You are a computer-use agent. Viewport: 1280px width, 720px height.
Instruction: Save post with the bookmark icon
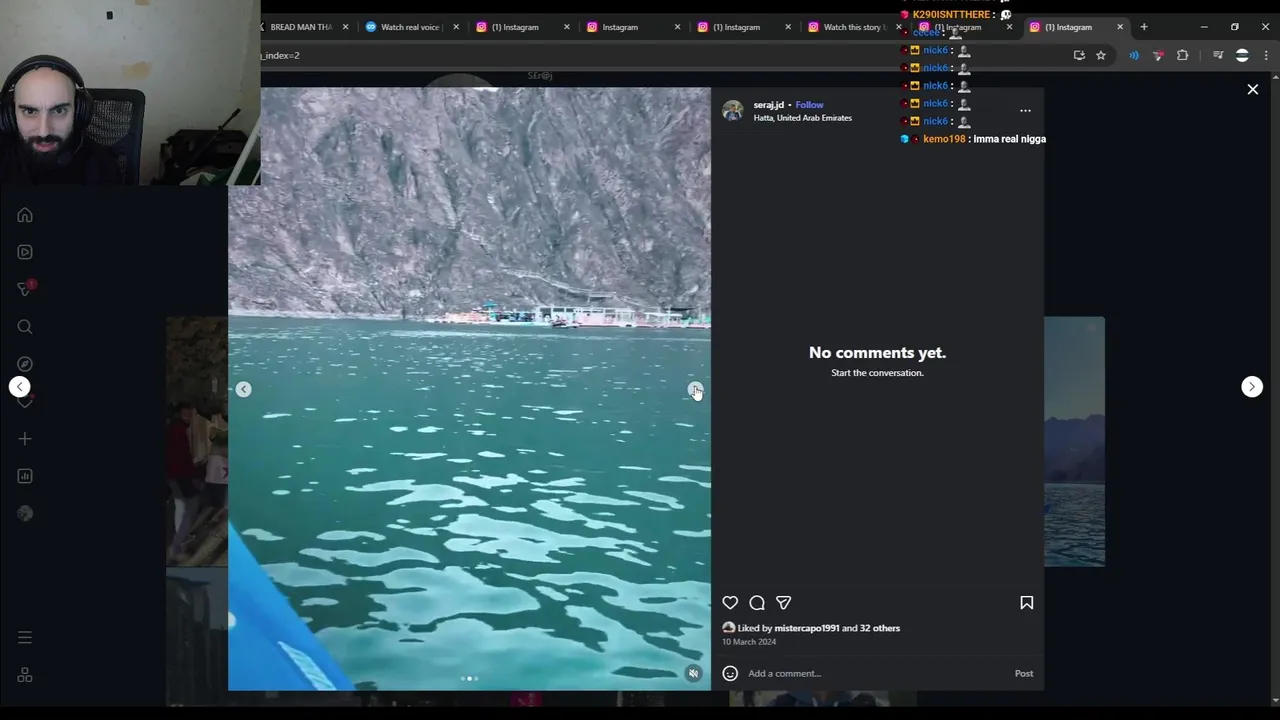pyautogui.click(x=1026, y=603)
